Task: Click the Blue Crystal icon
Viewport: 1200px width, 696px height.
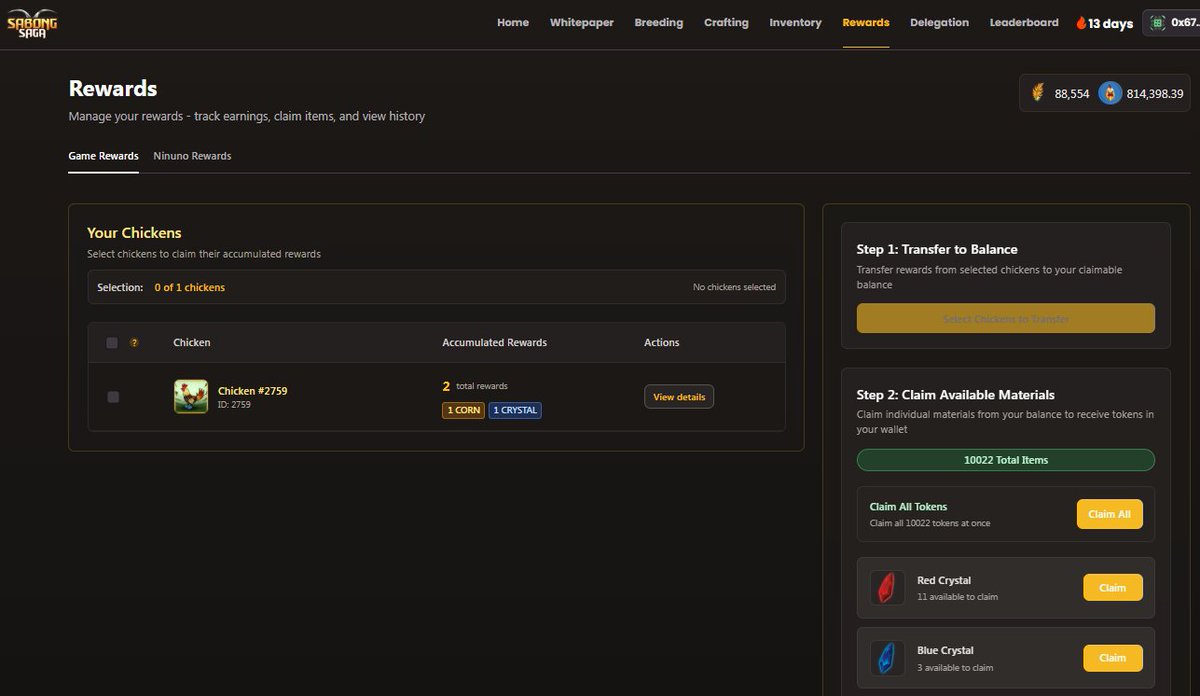Action: click(886, 658)
